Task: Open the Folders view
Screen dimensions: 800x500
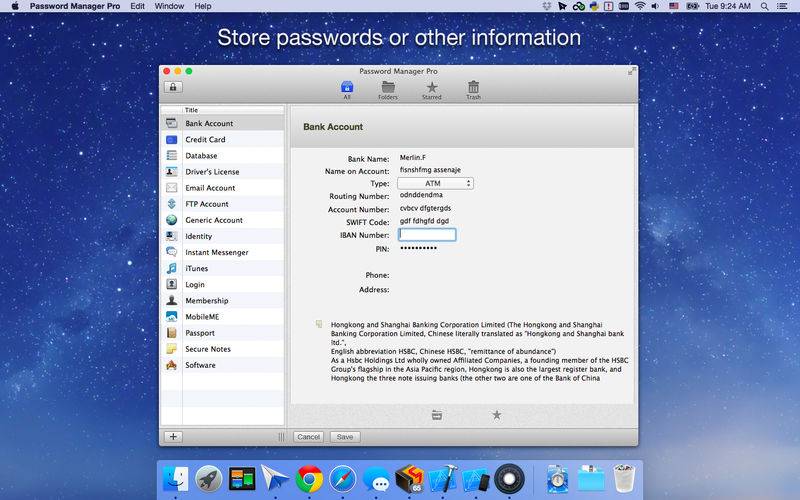Action: click(x=388, y=90)
